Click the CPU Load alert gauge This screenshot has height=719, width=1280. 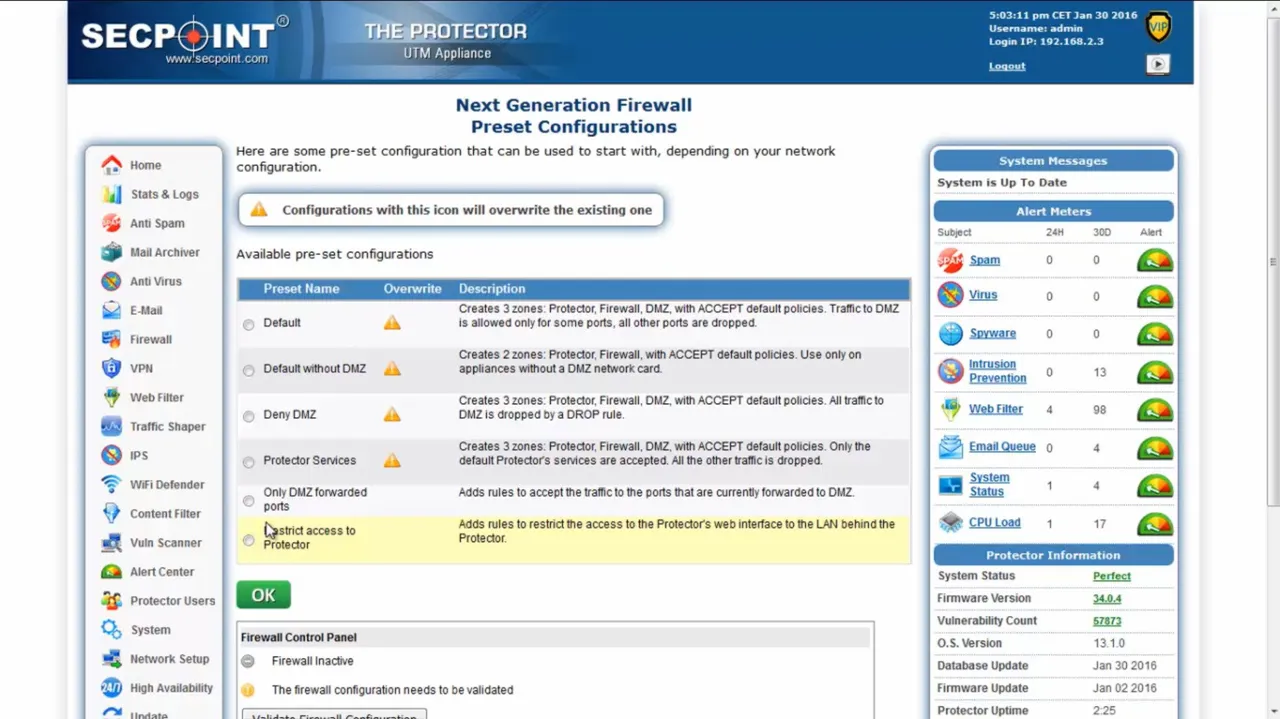tap(1155, 524)
